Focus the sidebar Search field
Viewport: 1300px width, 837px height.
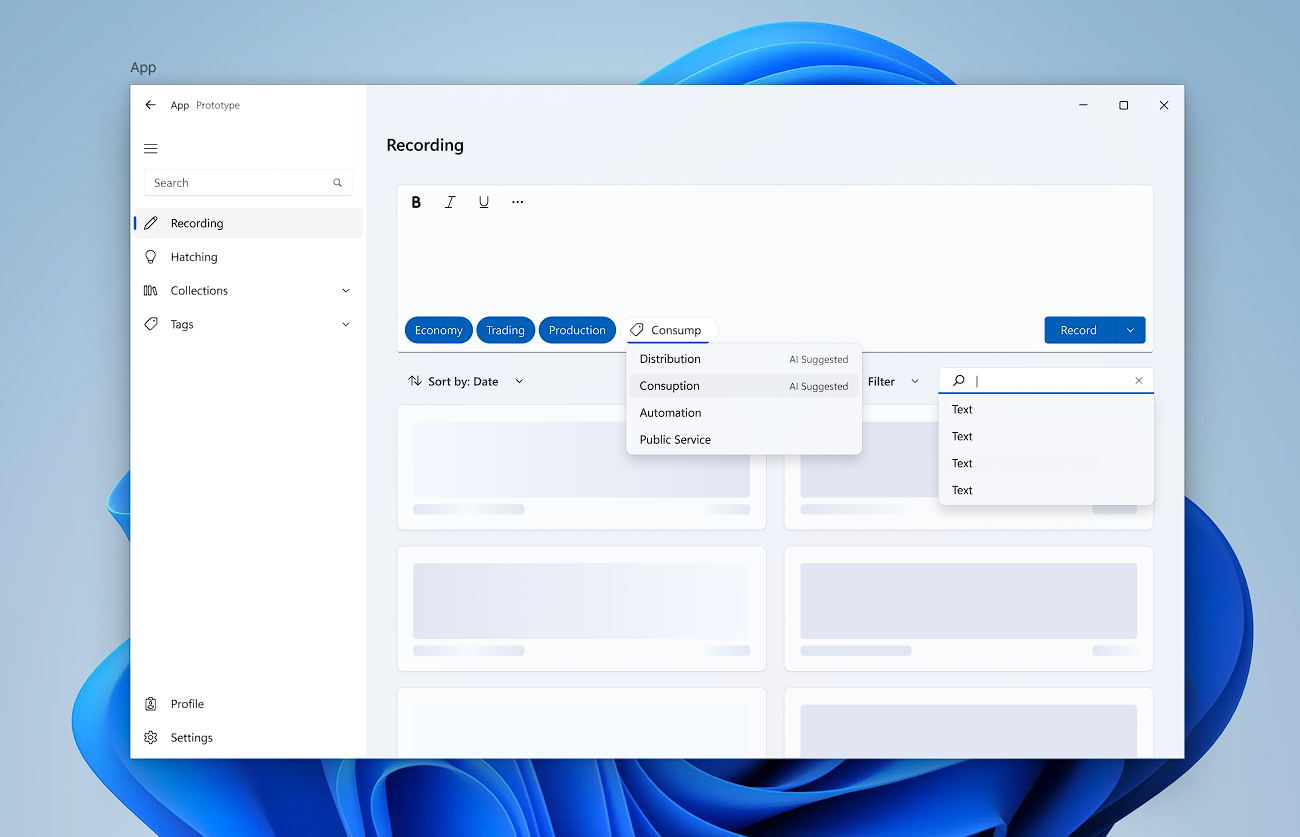pyautogui.click(x=248, y=183)
